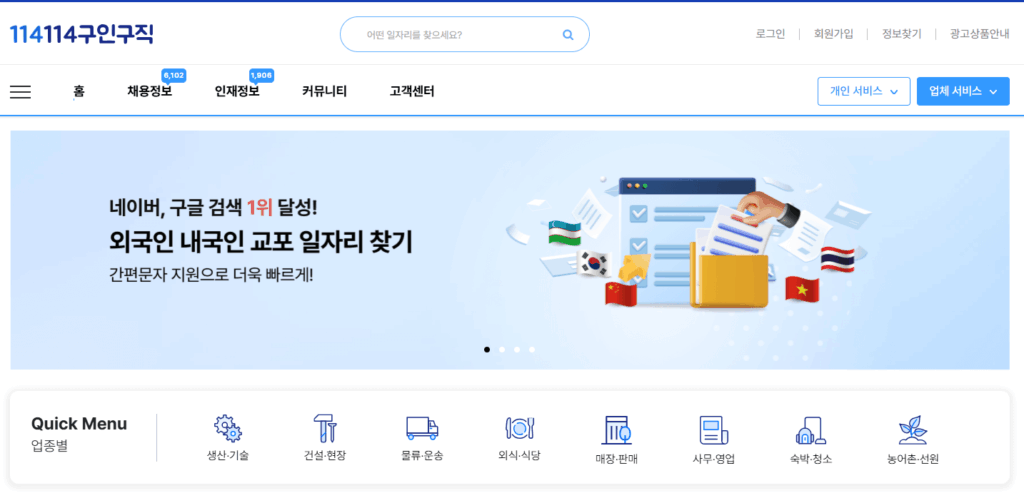The height and width of the screenshot is (498, 1024).
Task: Expand the 개인 서비스 dropdown
Action: (x=861, y=91)
